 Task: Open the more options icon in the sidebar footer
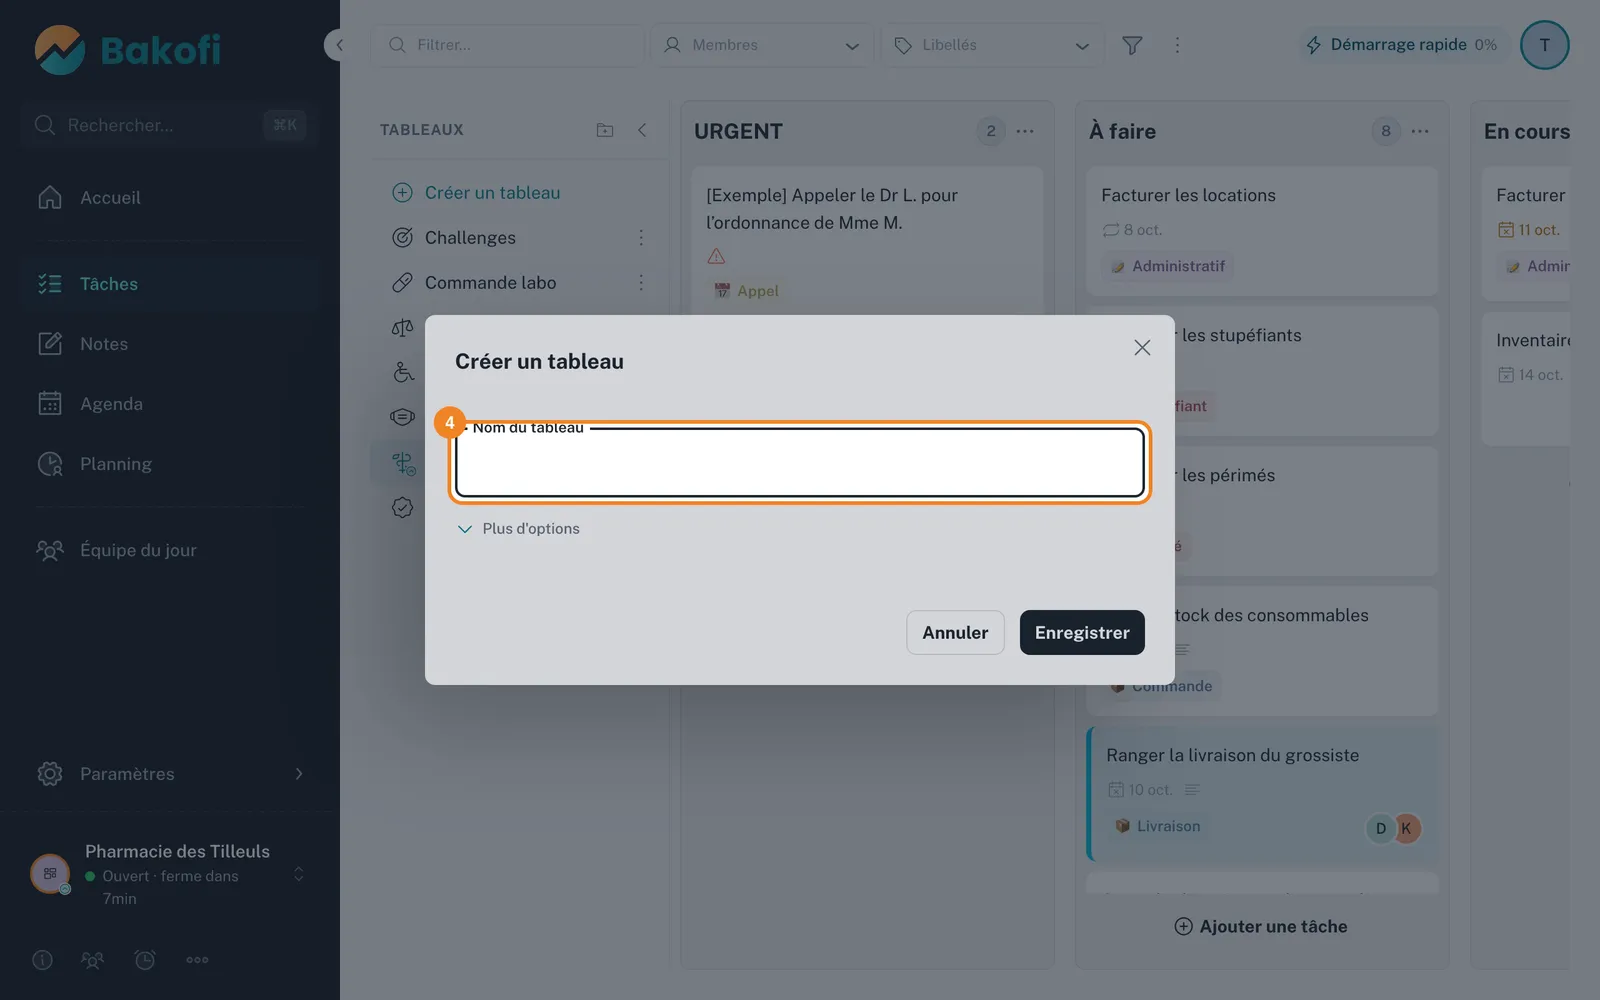[x=197, y=960]
